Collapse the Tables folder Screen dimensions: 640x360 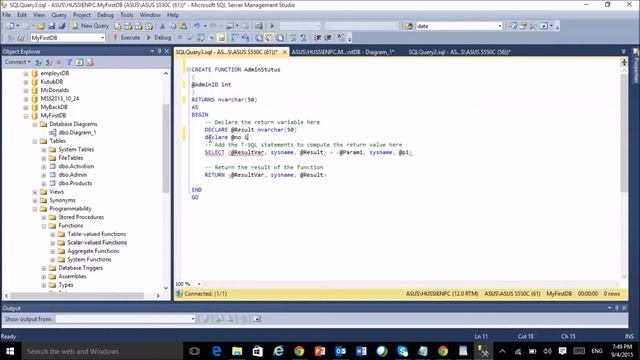tap(35, 141)
